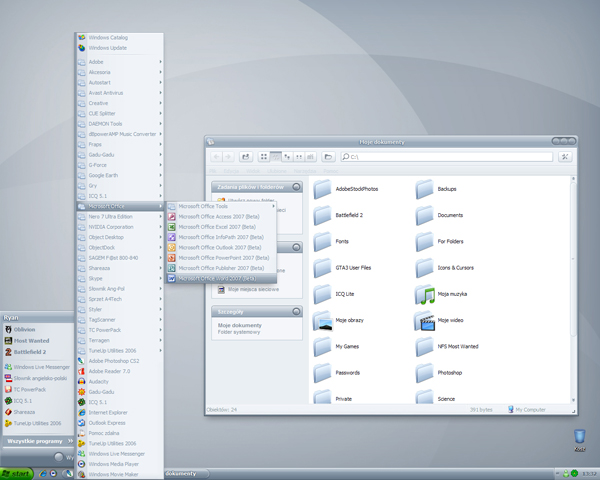Expand the Microsoft Office Tools submenu
600x480 pixels.
click(x=222, y=206)
